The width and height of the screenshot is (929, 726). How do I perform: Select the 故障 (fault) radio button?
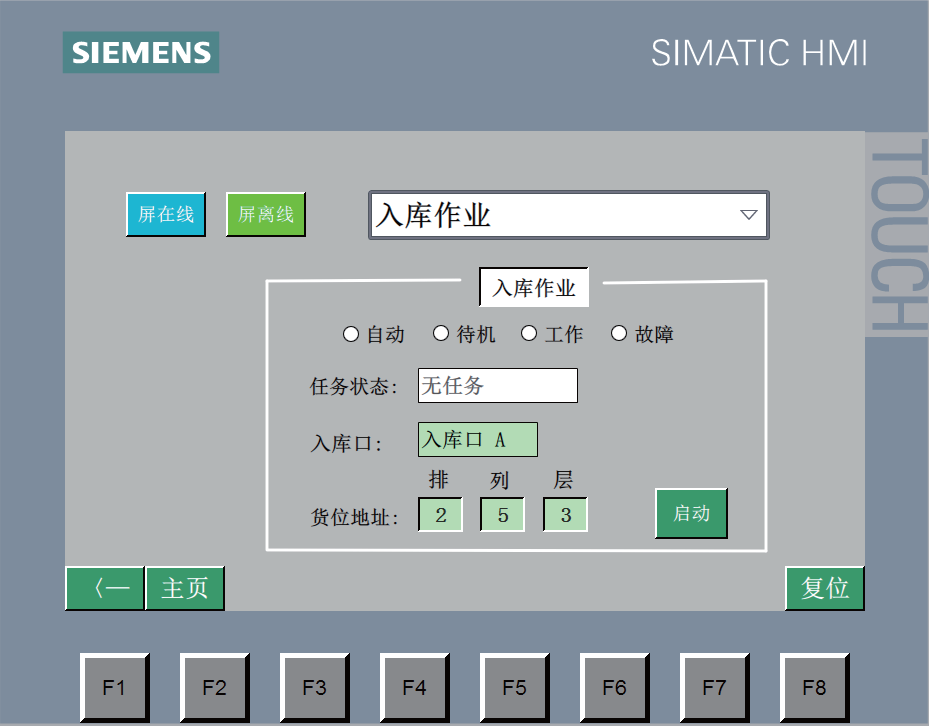pos(619,333)
